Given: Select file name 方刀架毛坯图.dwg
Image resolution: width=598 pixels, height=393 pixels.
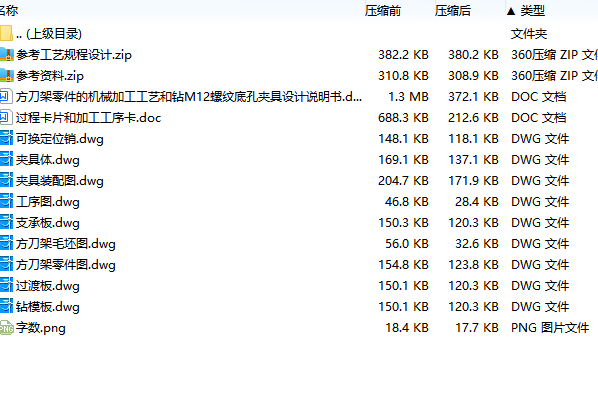Looking at the screenshot, I should [66, 244].
